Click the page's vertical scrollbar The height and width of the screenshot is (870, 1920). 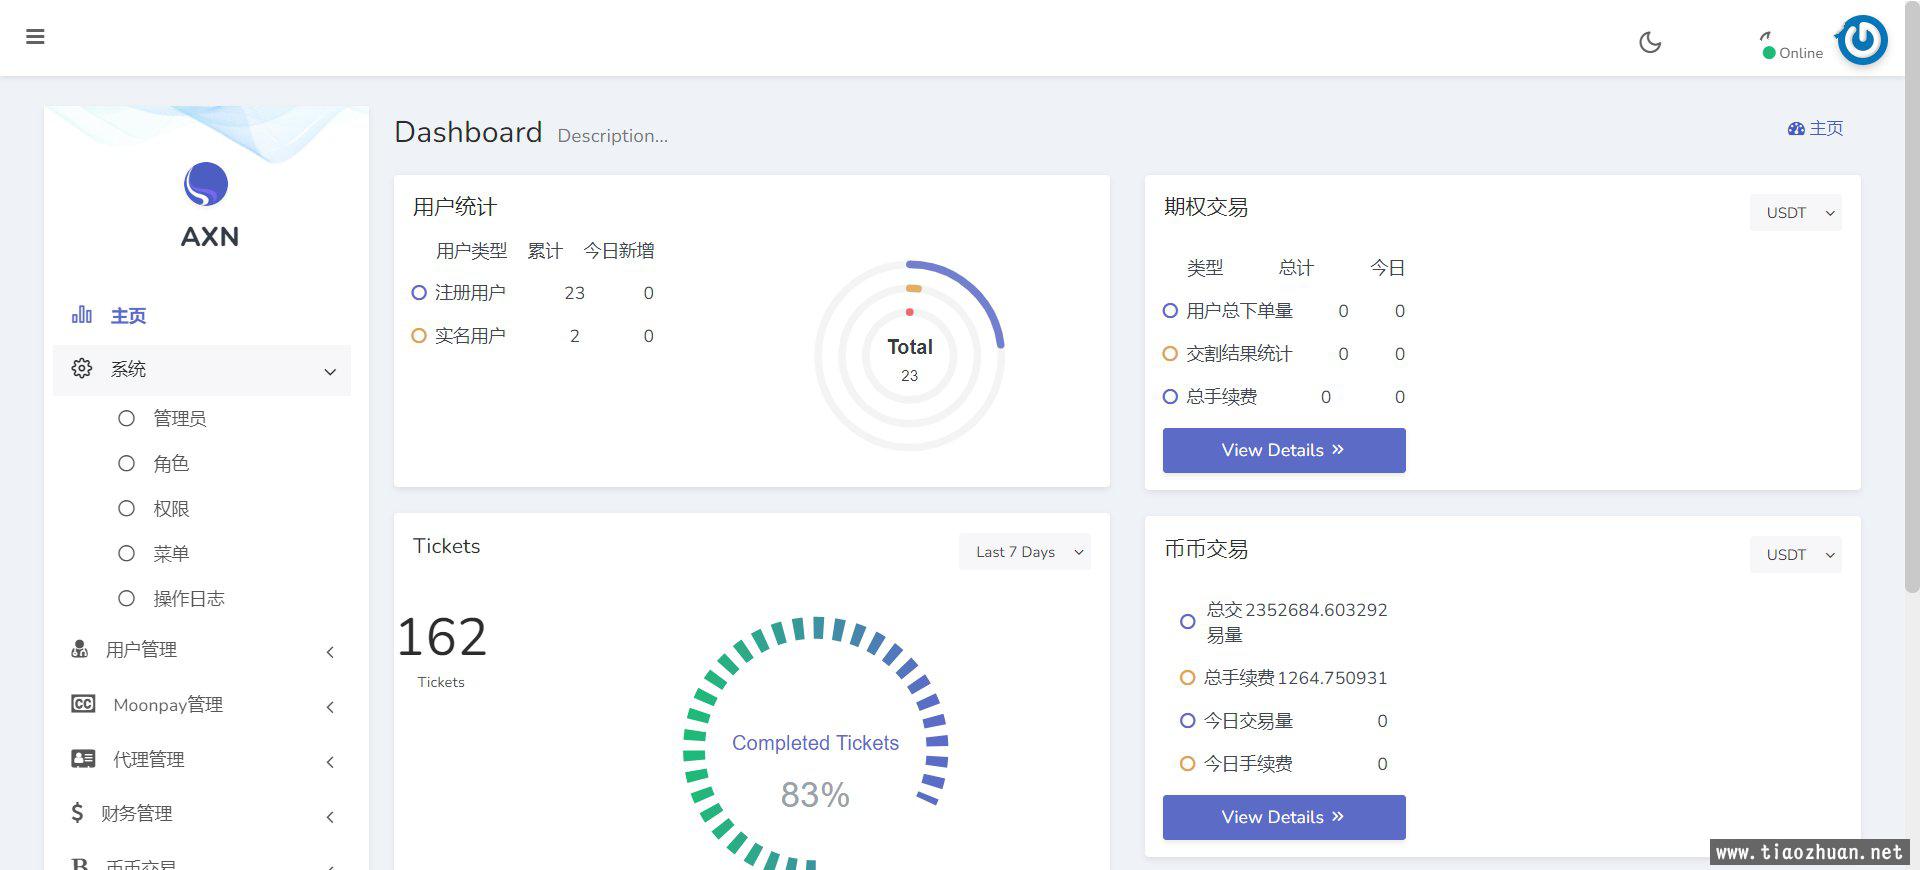coord(1911,300)
